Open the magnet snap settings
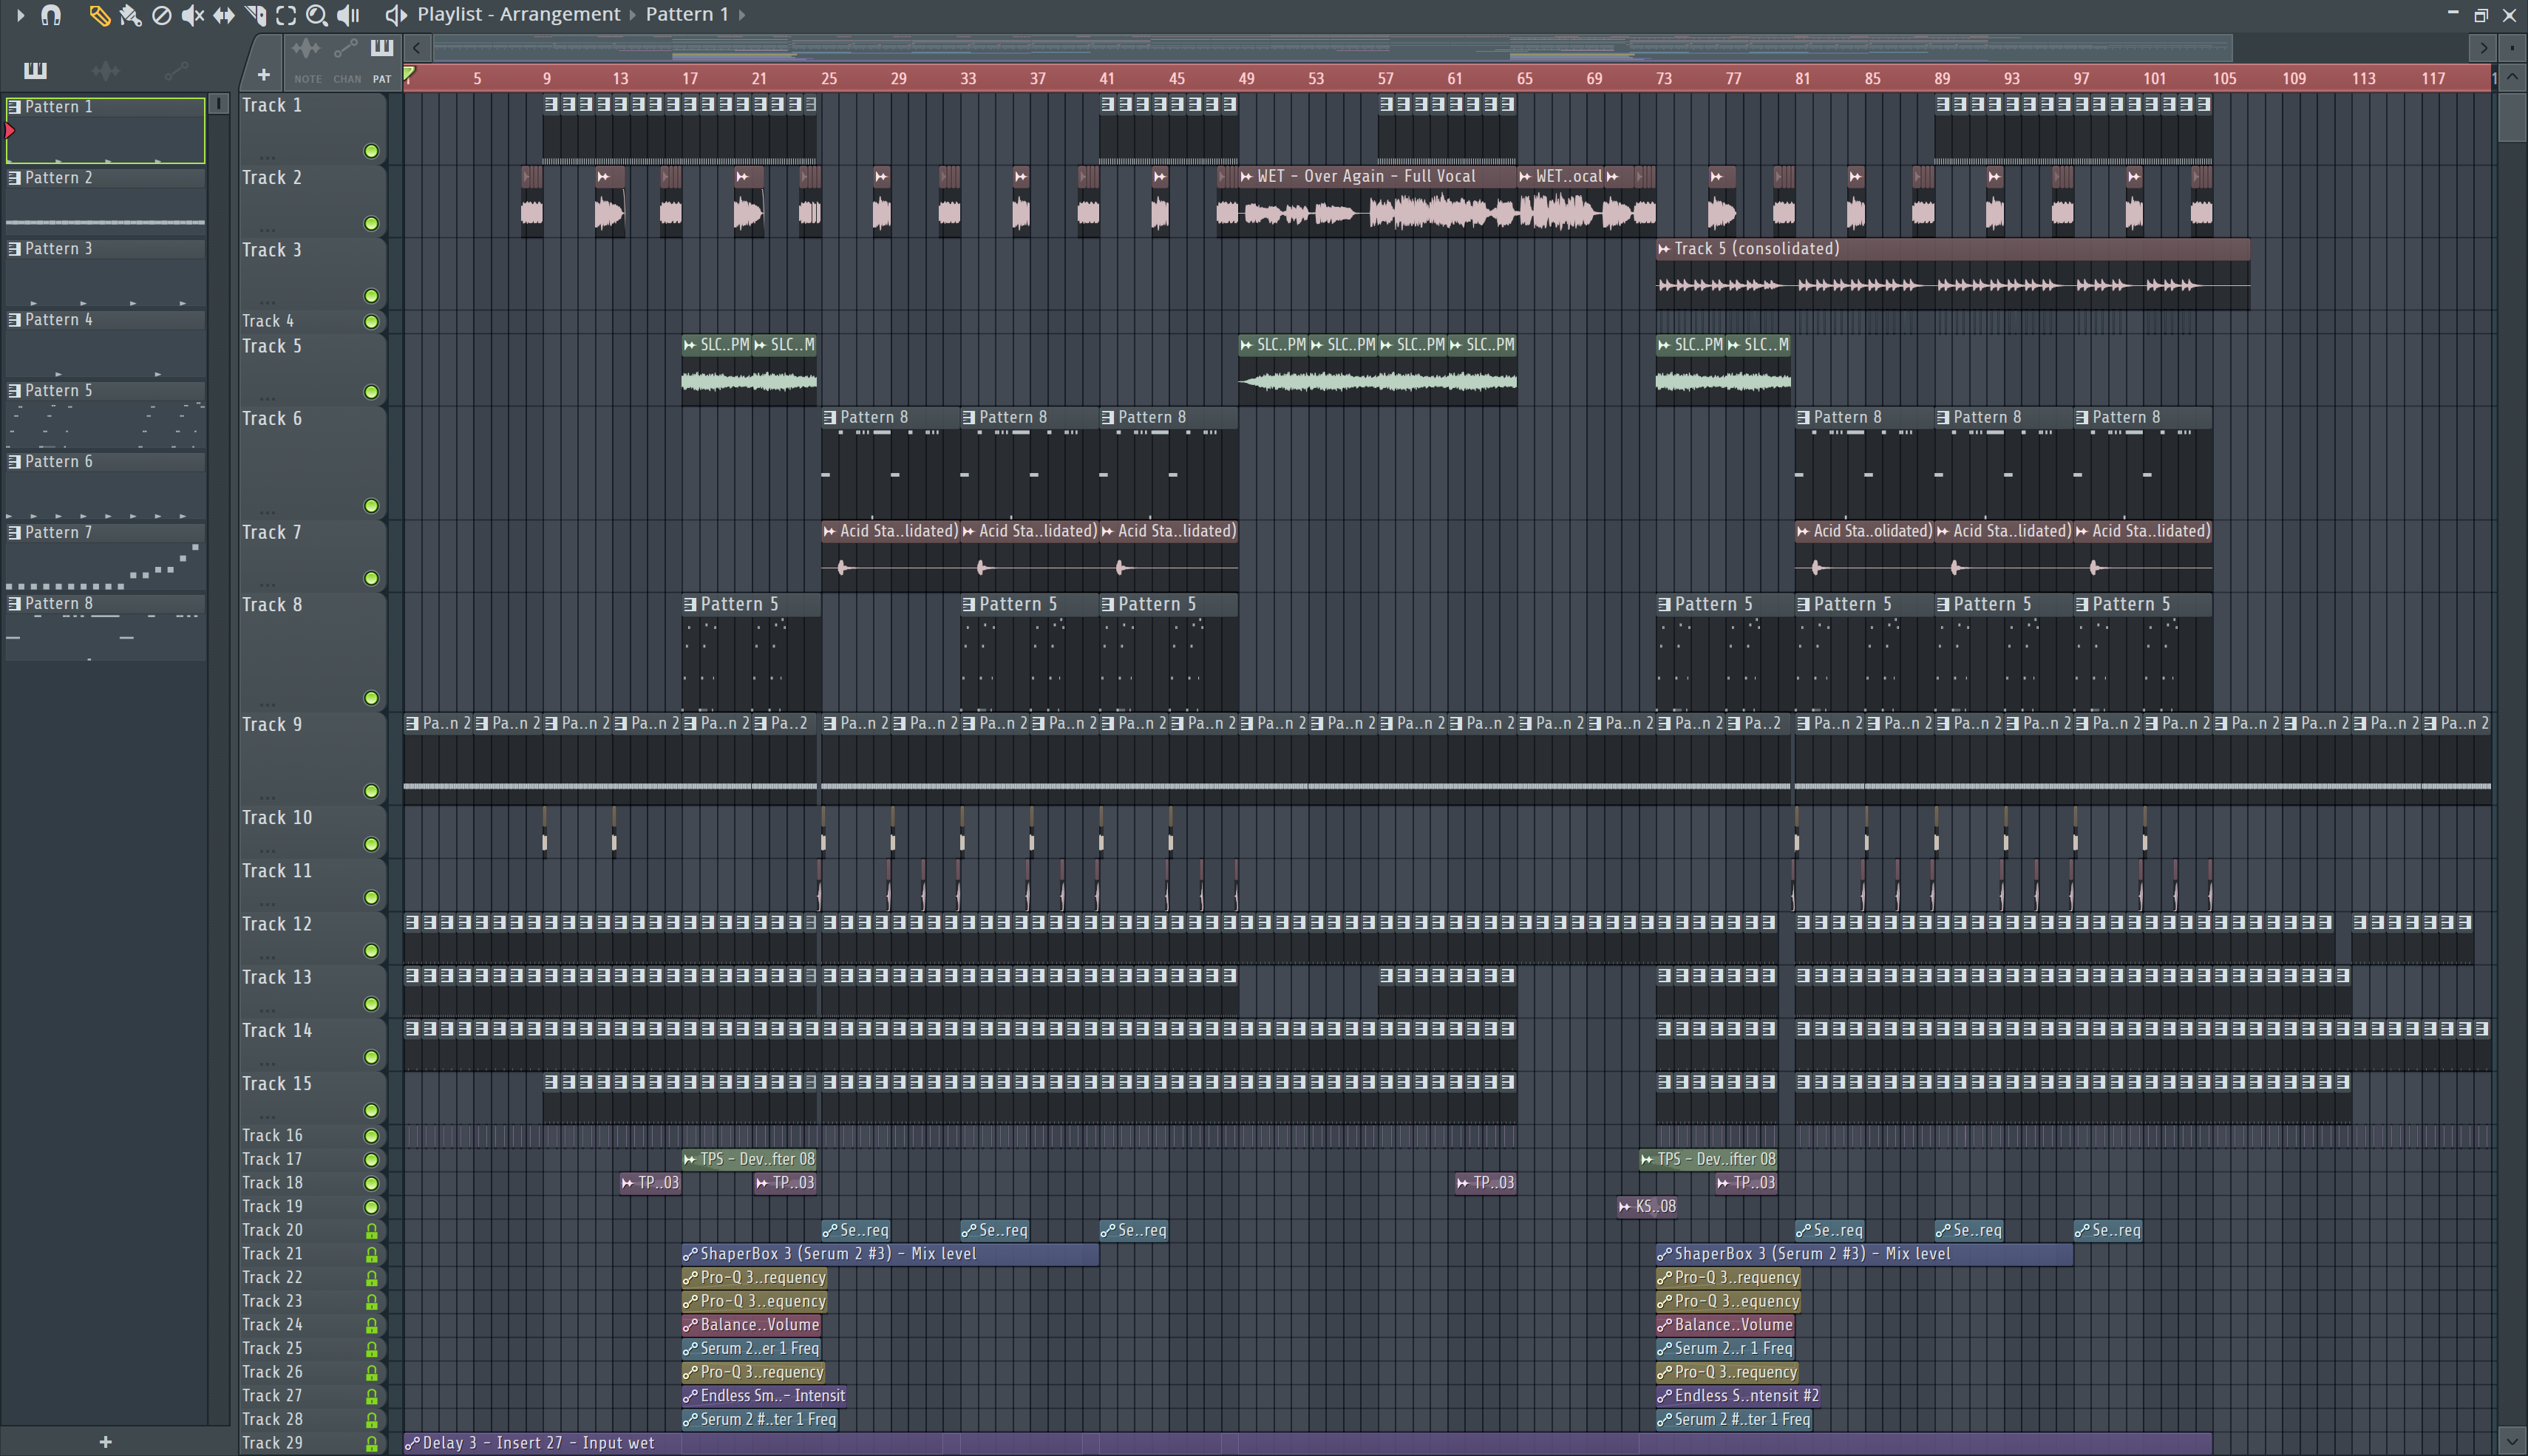The image size is (2528, 1456). (51, 15)
